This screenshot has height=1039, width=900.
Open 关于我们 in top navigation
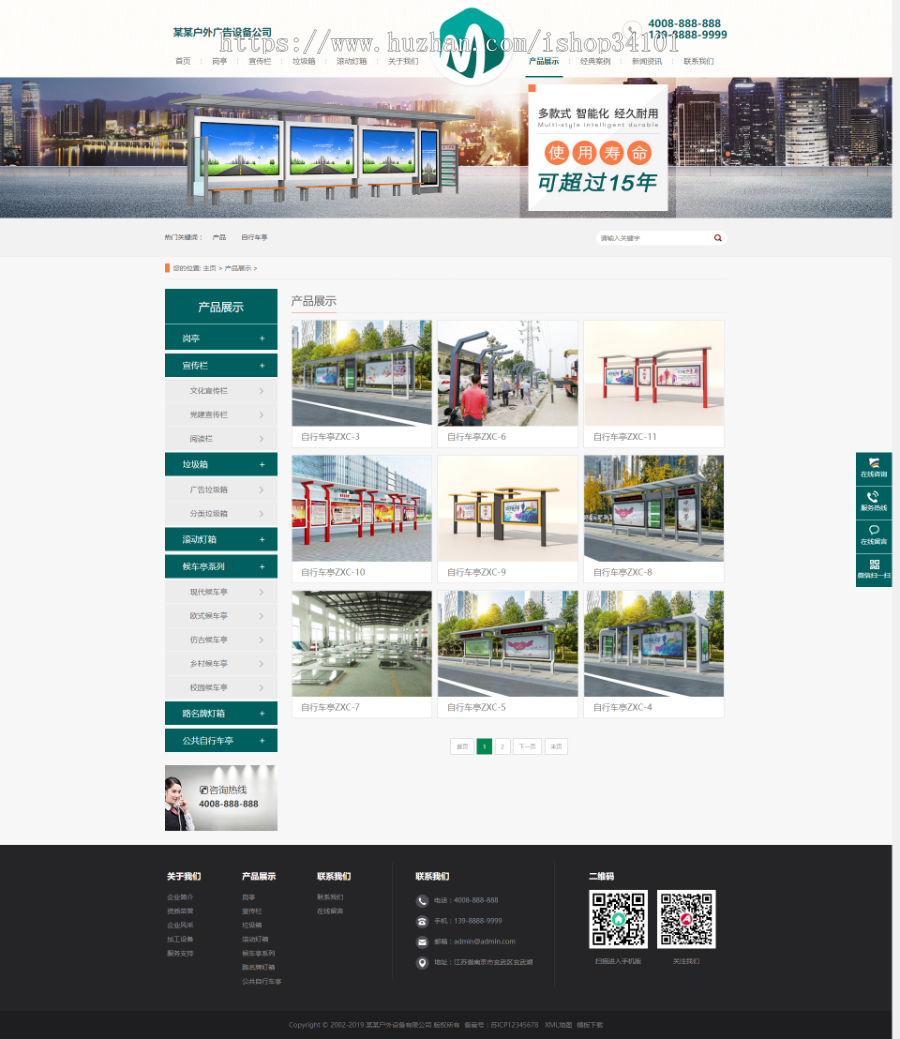(x=403, y=61)
